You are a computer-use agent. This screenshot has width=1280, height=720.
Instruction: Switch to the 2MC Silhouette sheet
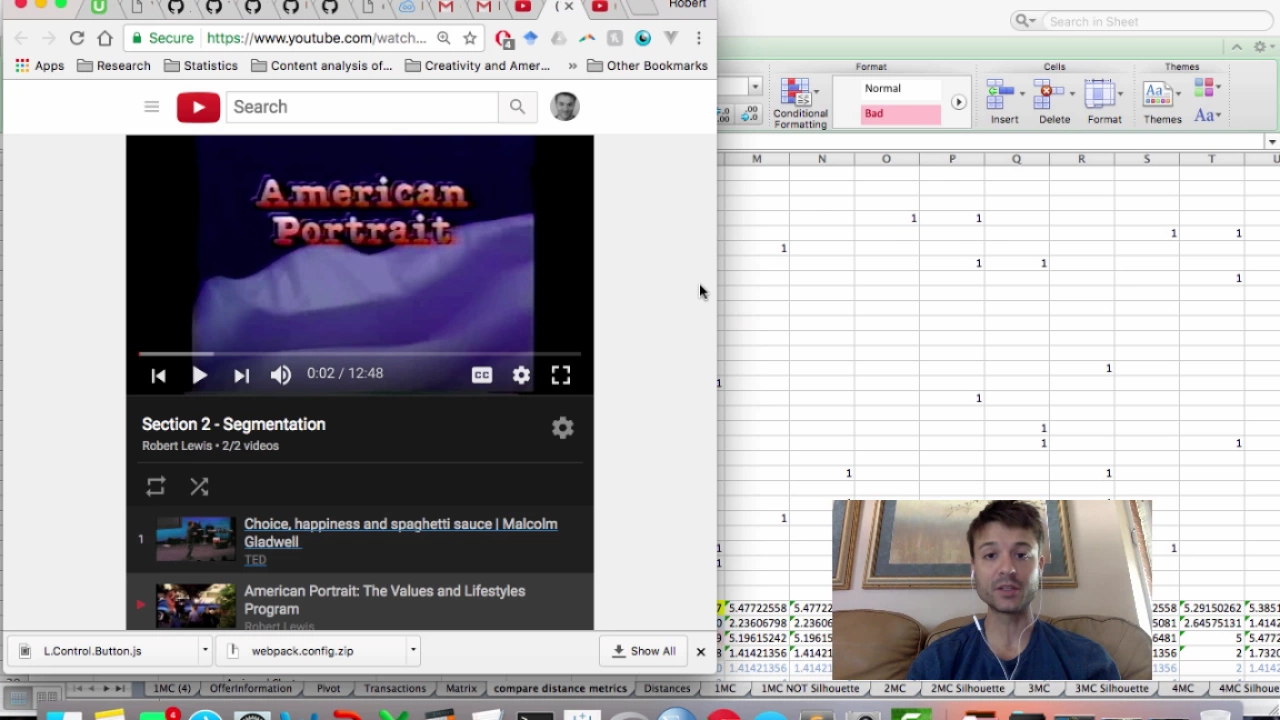[x=967, y=688]
